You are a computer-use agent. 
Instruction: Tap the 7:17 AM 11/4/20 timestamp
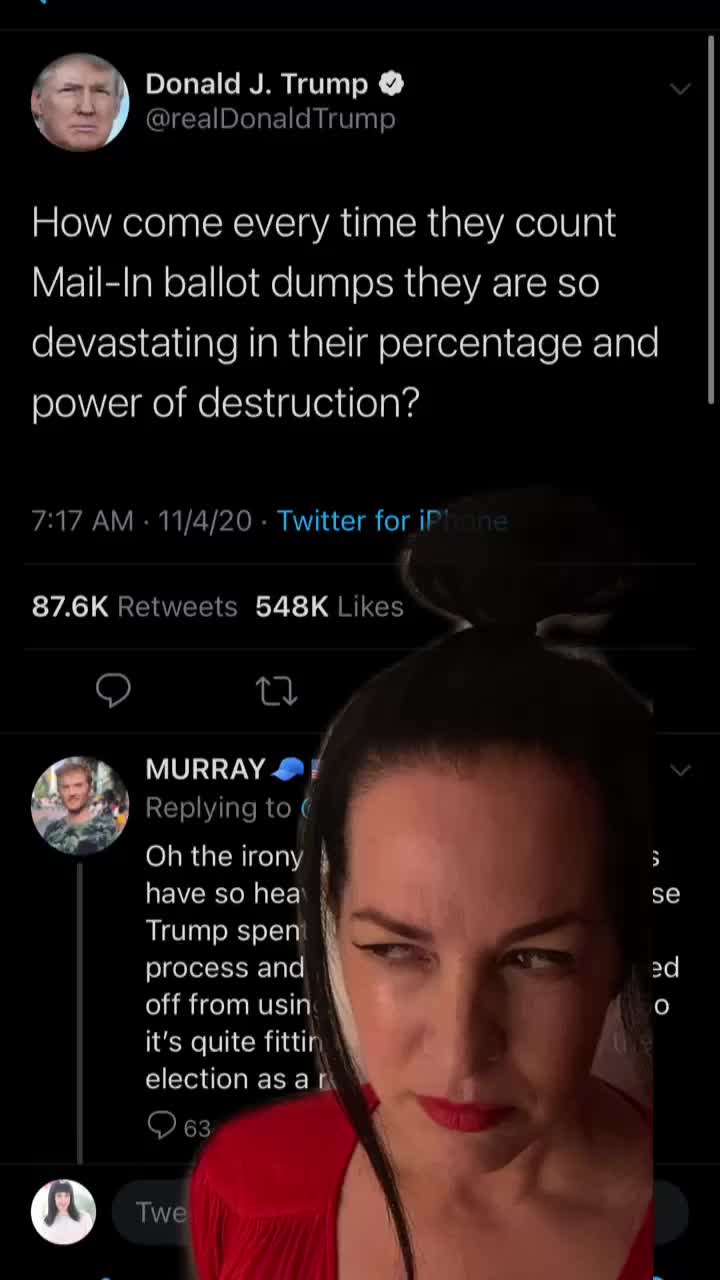(141, 521)
